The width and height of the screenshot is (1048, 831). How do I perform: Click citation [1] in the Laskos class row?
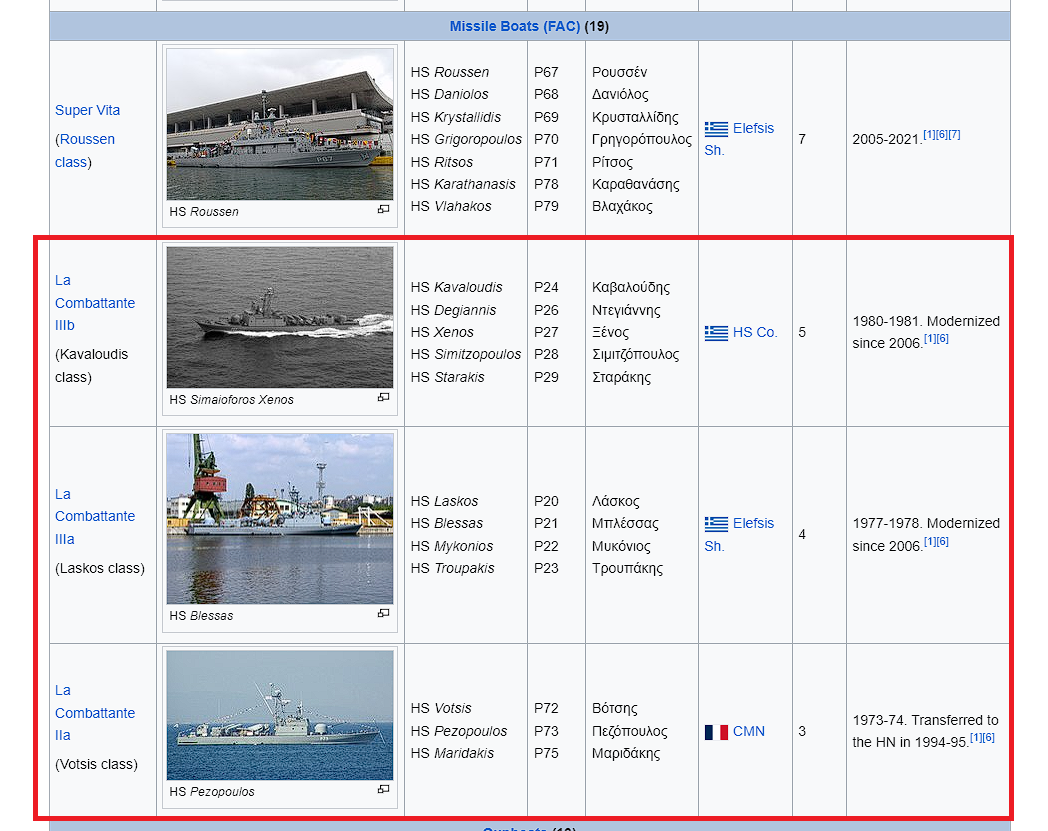click(930, 542)
